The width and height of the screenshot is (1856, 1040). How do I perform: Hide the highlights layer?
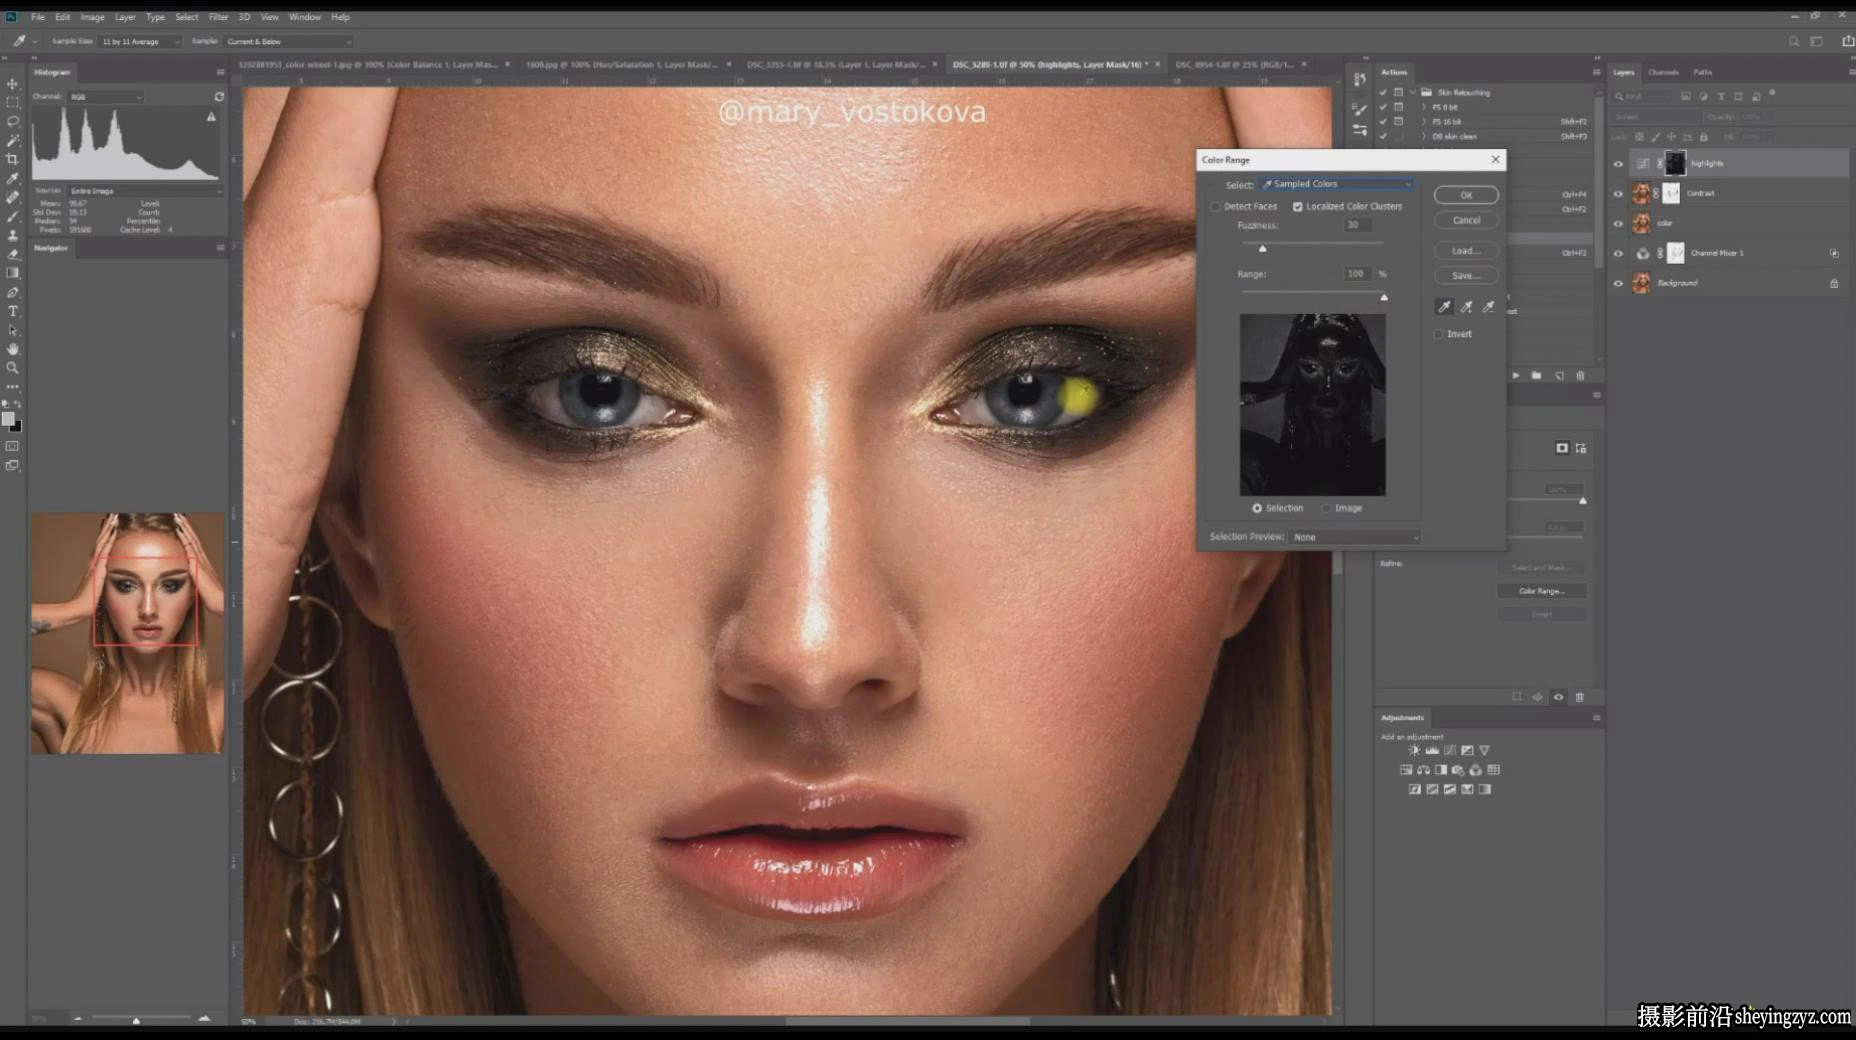(x=1618, y=164)
